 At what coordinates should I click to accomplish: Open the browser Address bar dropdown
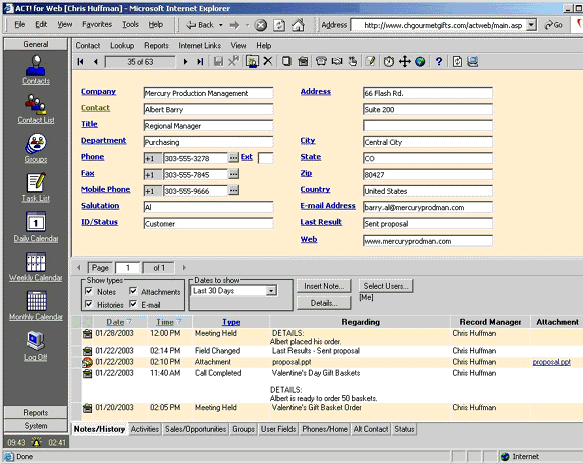click(532, 25)
